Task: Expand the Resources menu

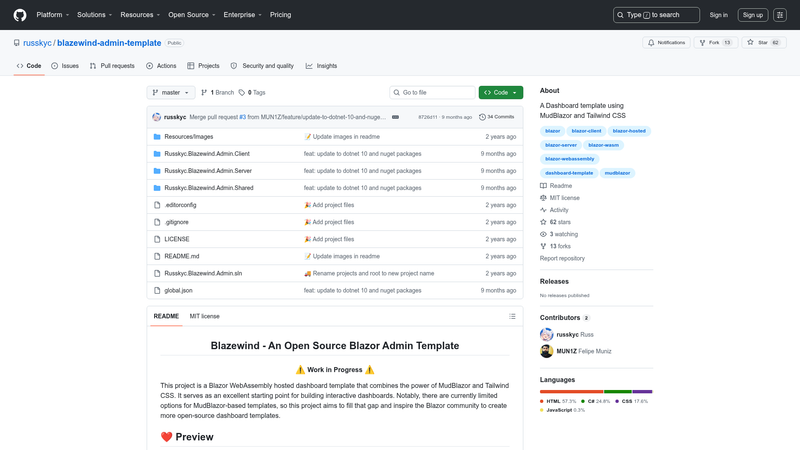Action: pyautogui.click(x=140, y=15)
